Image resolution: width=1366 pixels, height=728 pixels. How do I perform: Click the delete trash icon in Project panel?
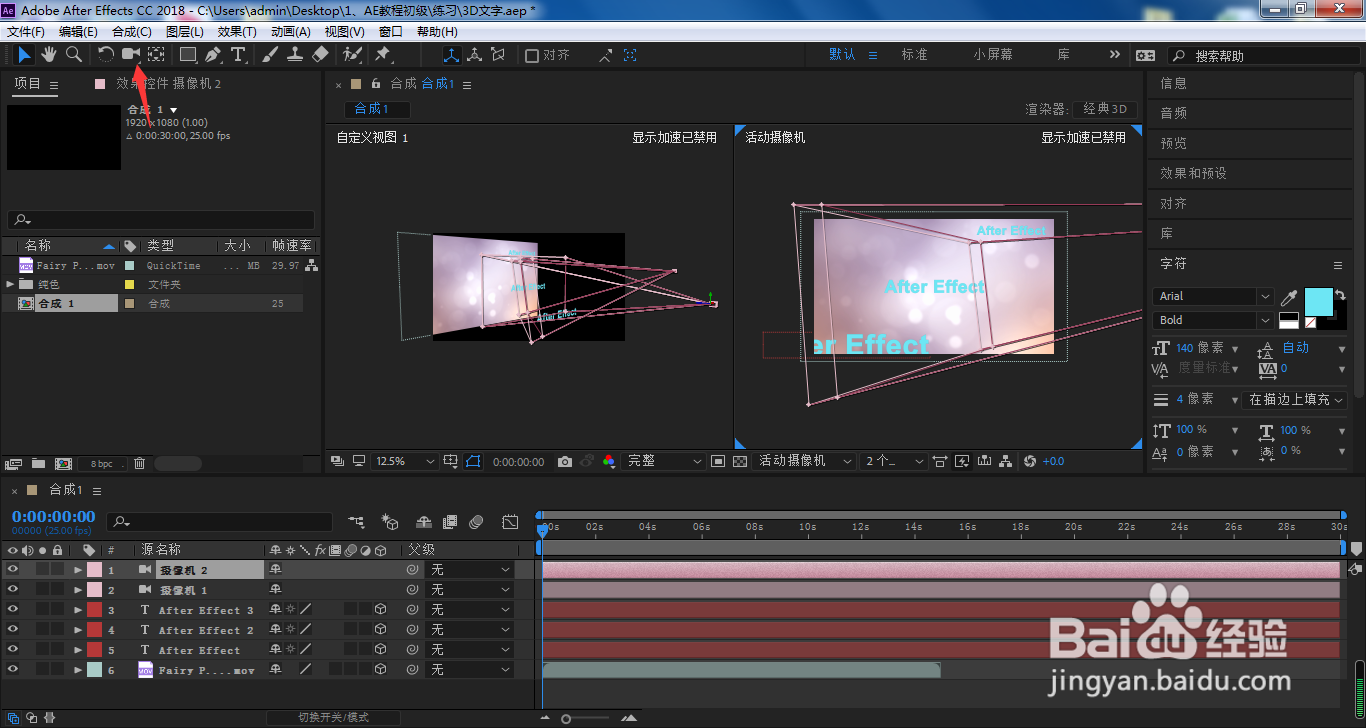click(x=140, y=463)
